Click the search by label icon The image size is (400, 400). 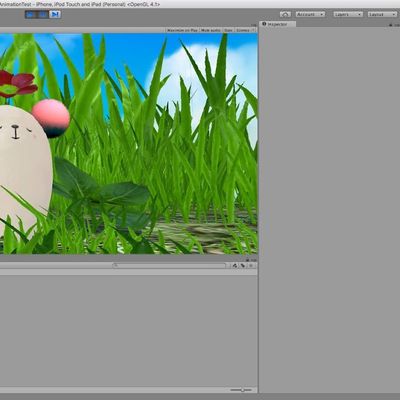click(243, 266)
